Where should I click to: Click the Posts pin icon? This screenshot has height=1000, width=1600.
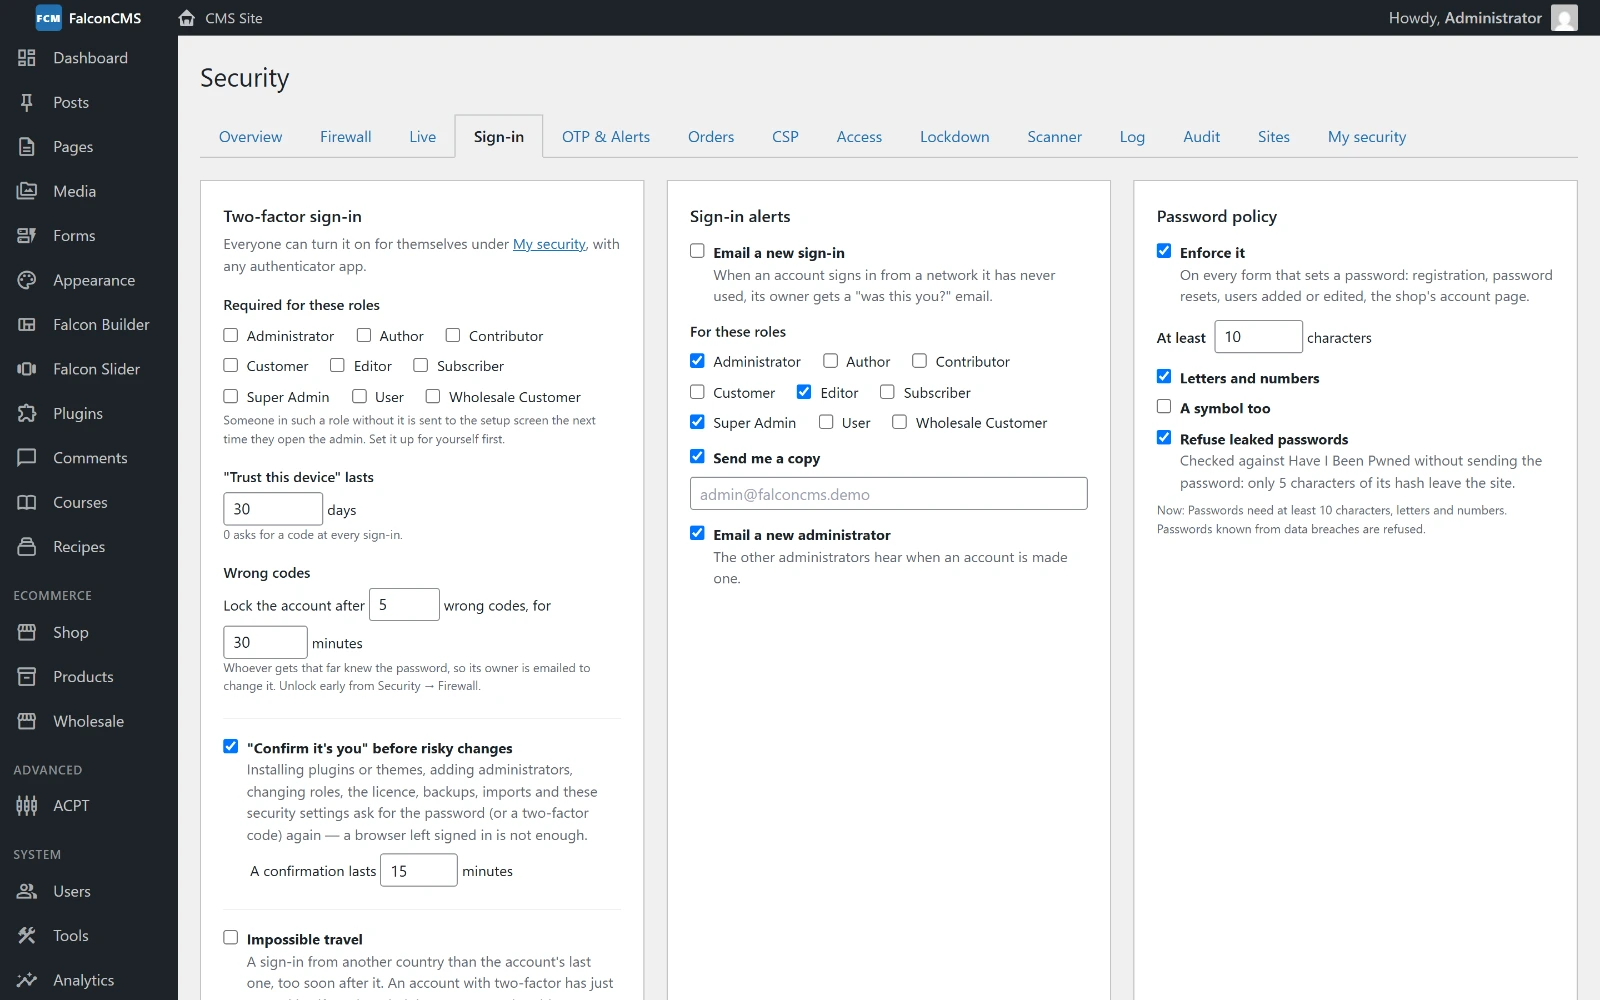pyautogui.click(x=27, y=102)
